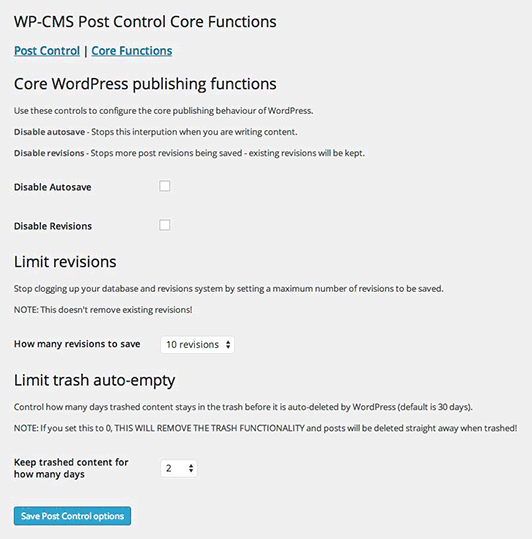Open the Core Functions link
532x539 pixels.
tap(132, 51)
